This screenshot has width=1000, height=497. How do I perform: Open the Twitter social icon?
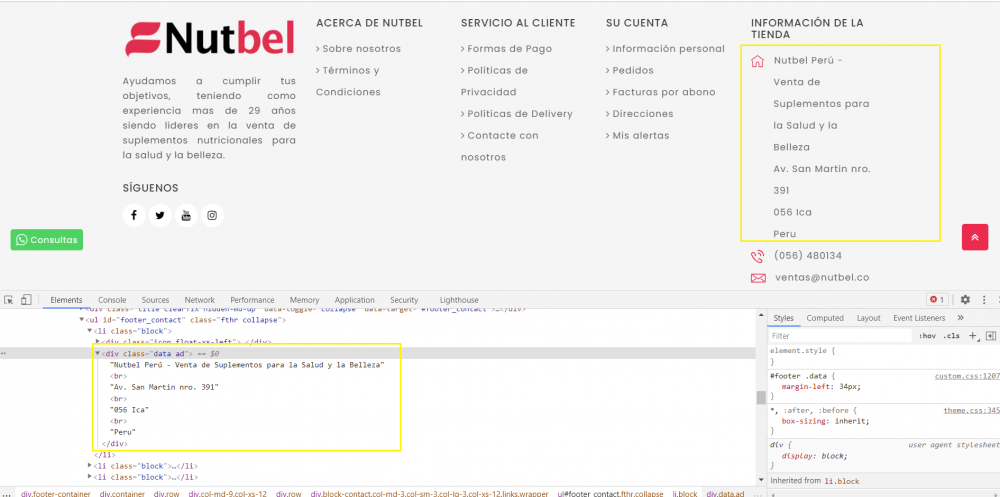160,216
